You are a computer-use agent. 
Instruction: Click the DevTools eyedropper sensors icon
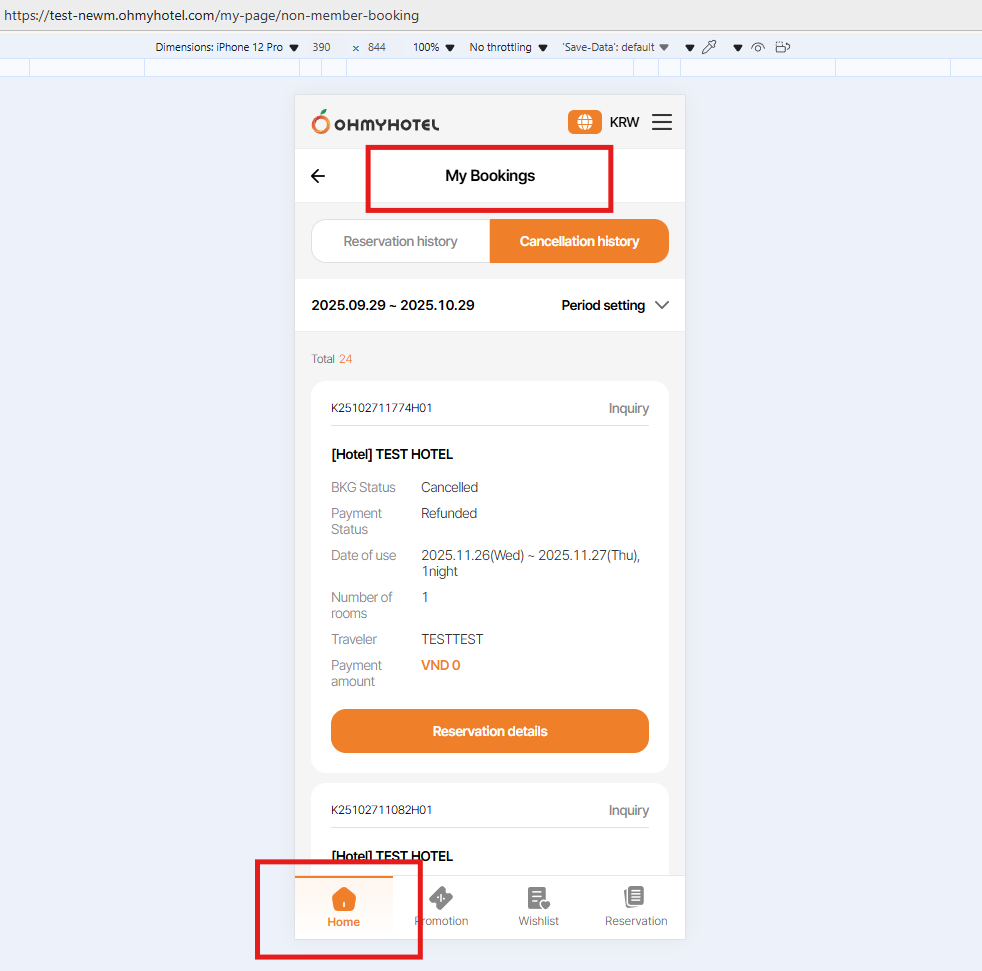pyautogui.click(x=709, y=47)
